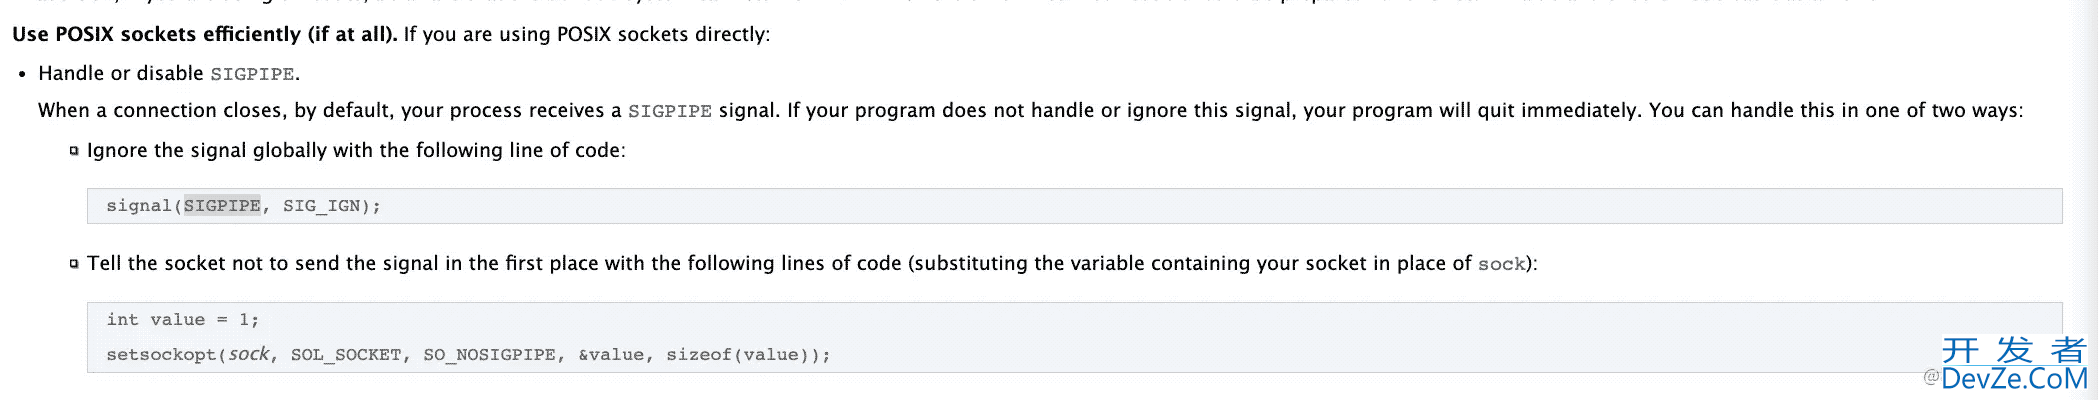The image size is (2098, 400).
Task: Click the square bullet before 'Ignore the signal globally'
Action: pos(74,151)
